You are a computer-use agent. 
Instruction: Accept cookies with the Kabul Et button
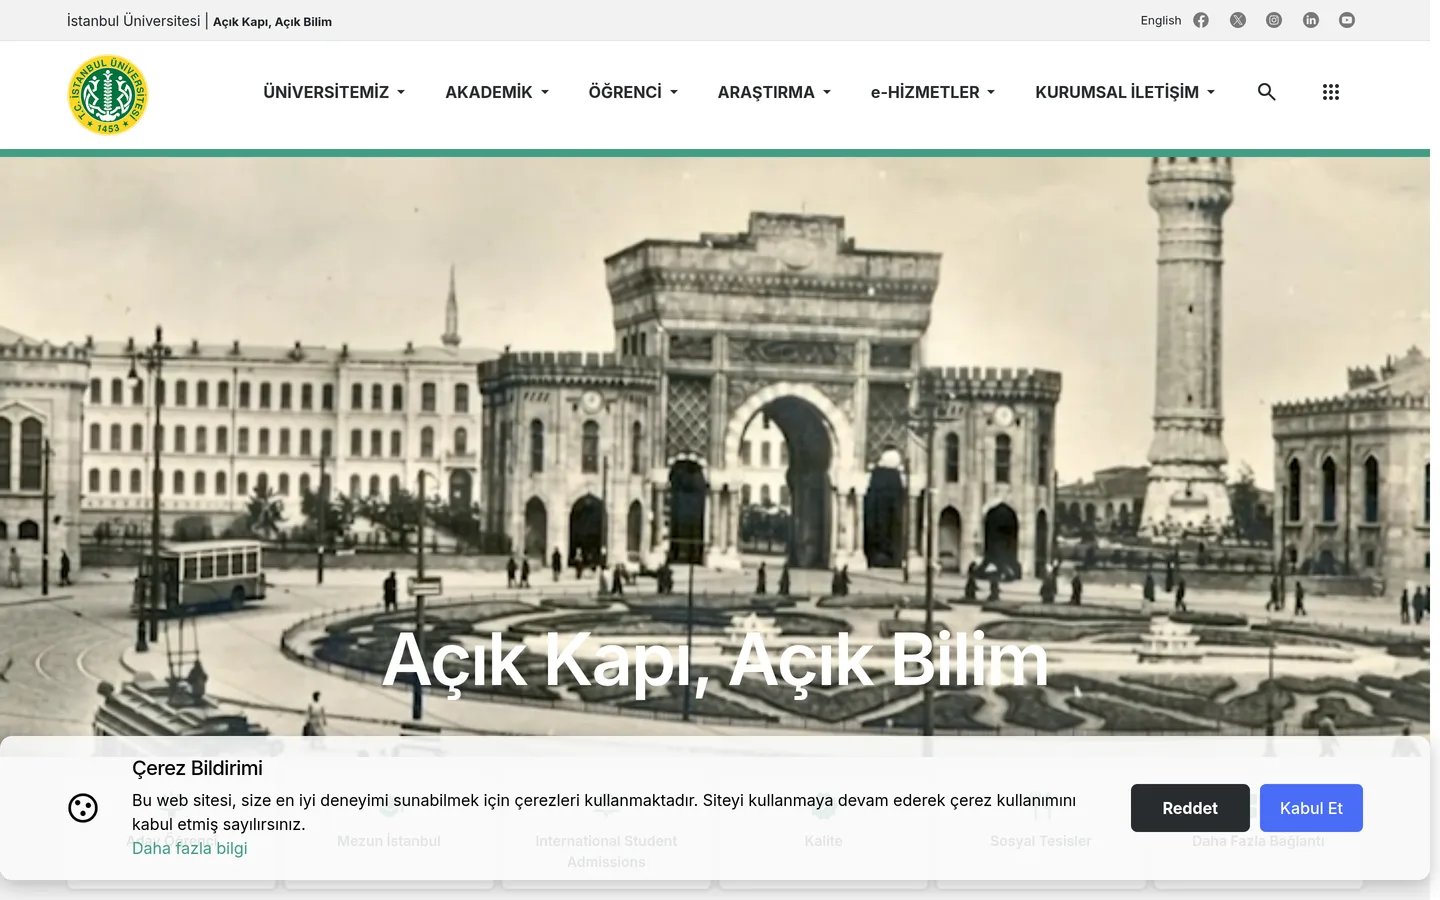(x=1311, y=808)
